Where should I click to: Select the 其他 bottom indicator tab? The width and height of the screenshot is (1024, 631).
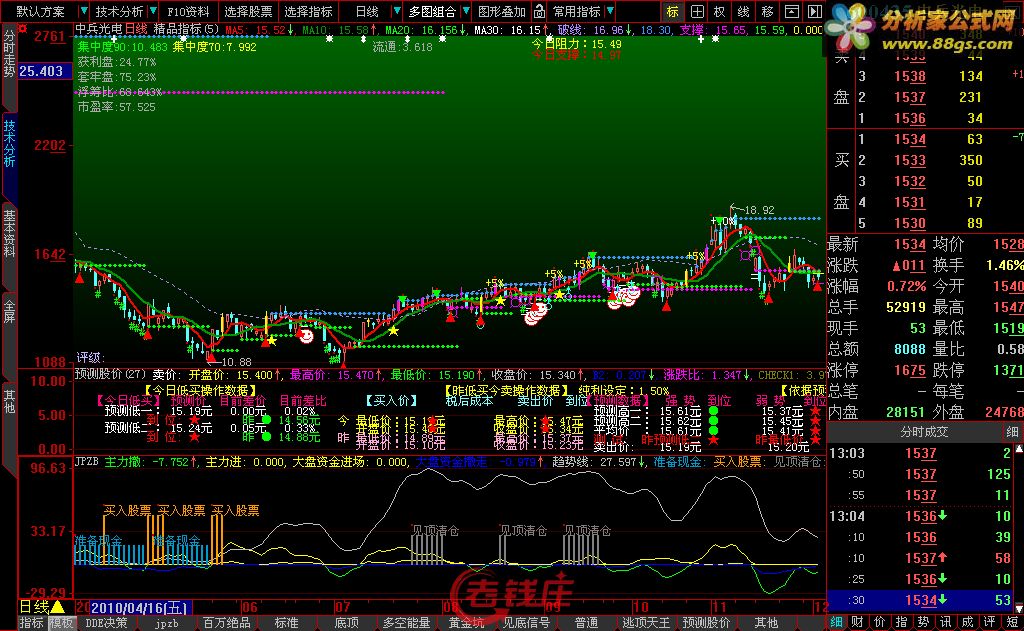(766, 623)
